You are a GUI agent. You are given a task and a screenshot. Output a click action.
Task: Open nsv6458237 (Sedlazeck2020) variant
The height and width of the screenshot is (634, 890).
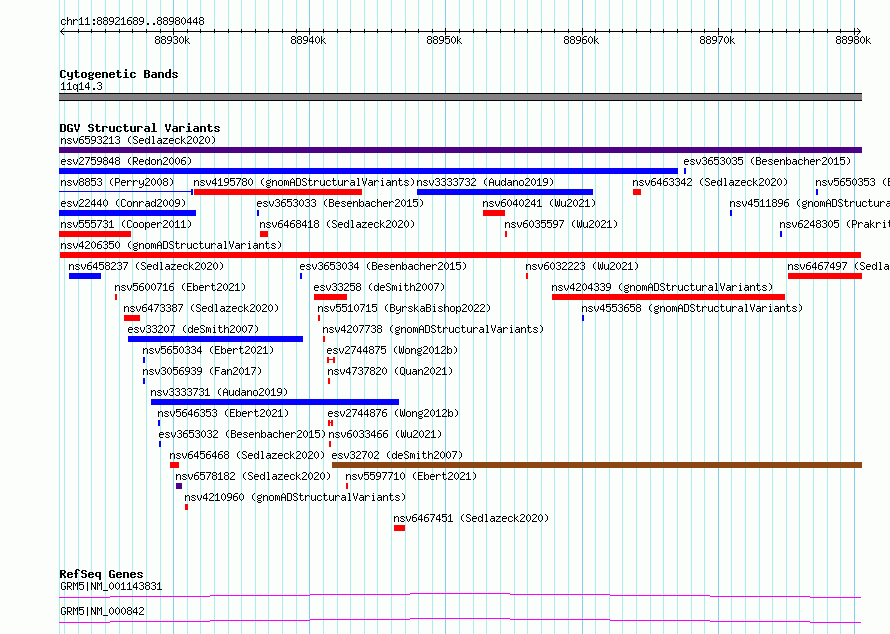[x=146, y=266]
